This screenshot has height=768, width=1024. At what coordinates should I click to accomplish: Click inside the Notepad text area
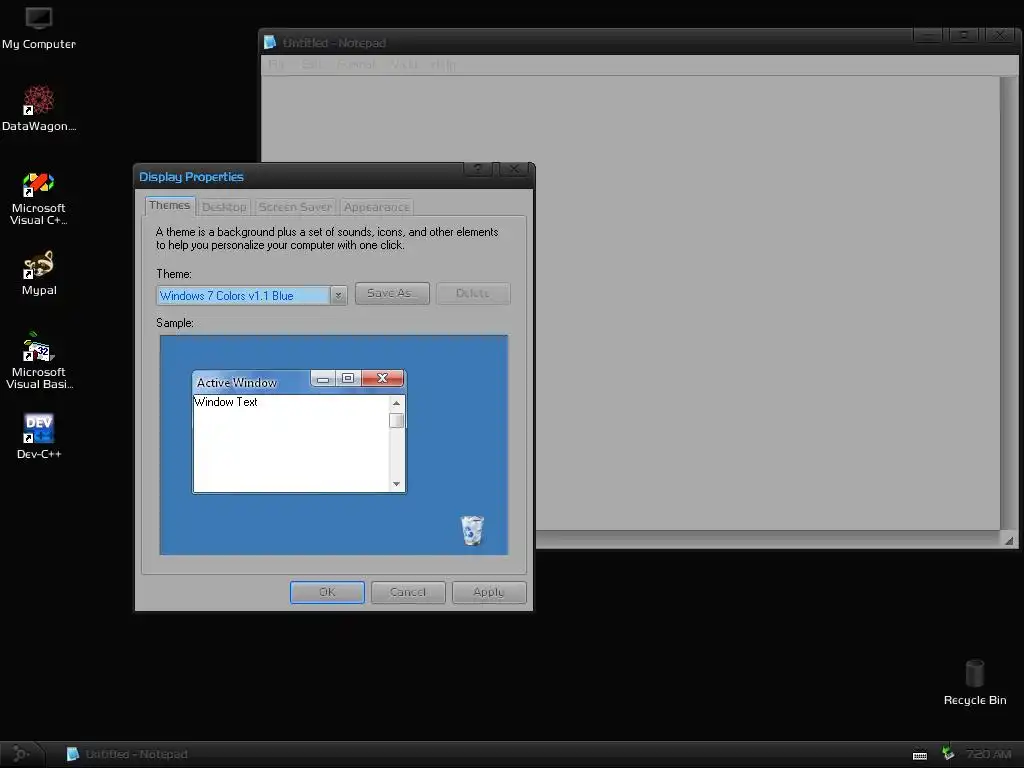point(631,303)
